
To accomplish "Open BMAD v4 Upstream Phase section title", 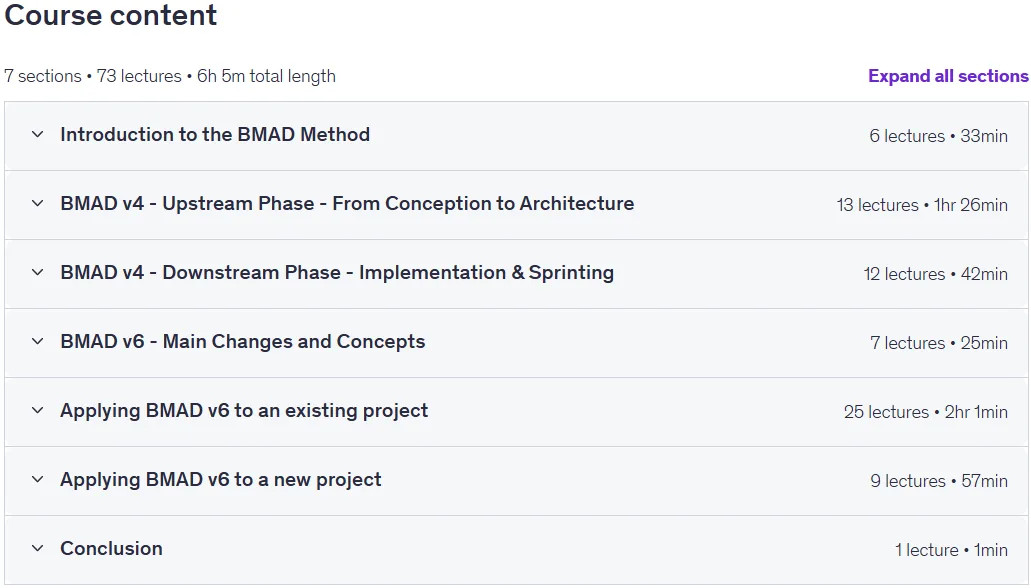I will pyautogui.click(x=347, y=204).
